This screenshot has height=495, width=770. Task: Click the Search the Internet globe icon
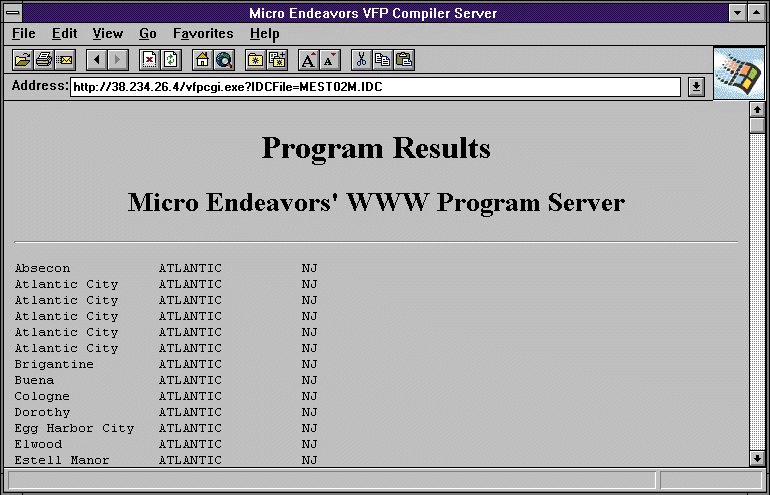click(x=224, y=60)
